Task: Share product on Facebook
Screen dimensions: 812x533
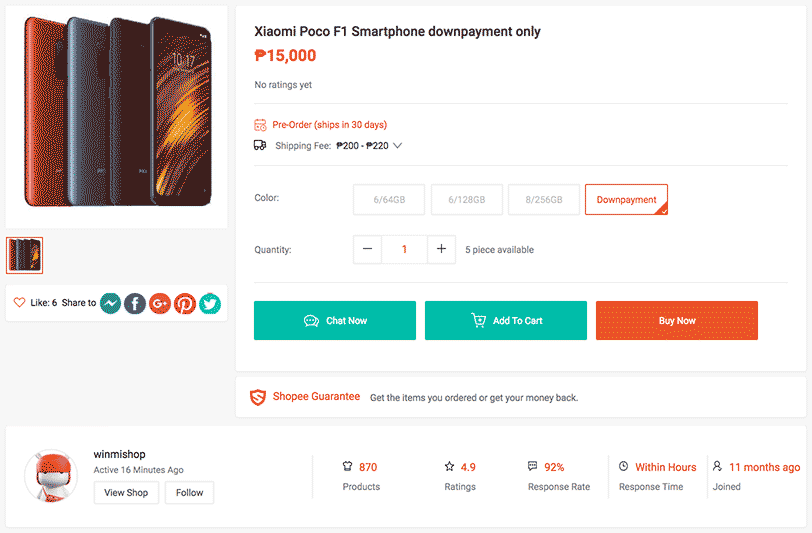Action: coord(135,304)
